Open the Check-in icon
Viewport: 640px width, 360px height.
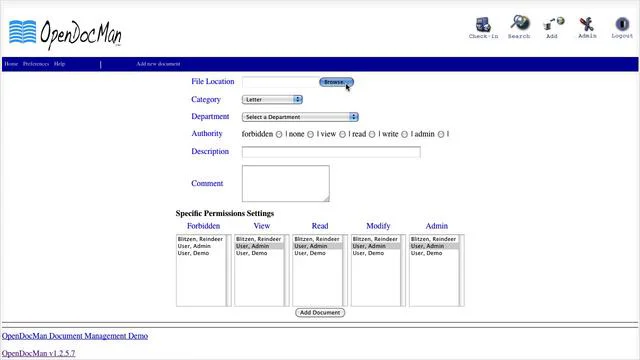tap(483, 27)
